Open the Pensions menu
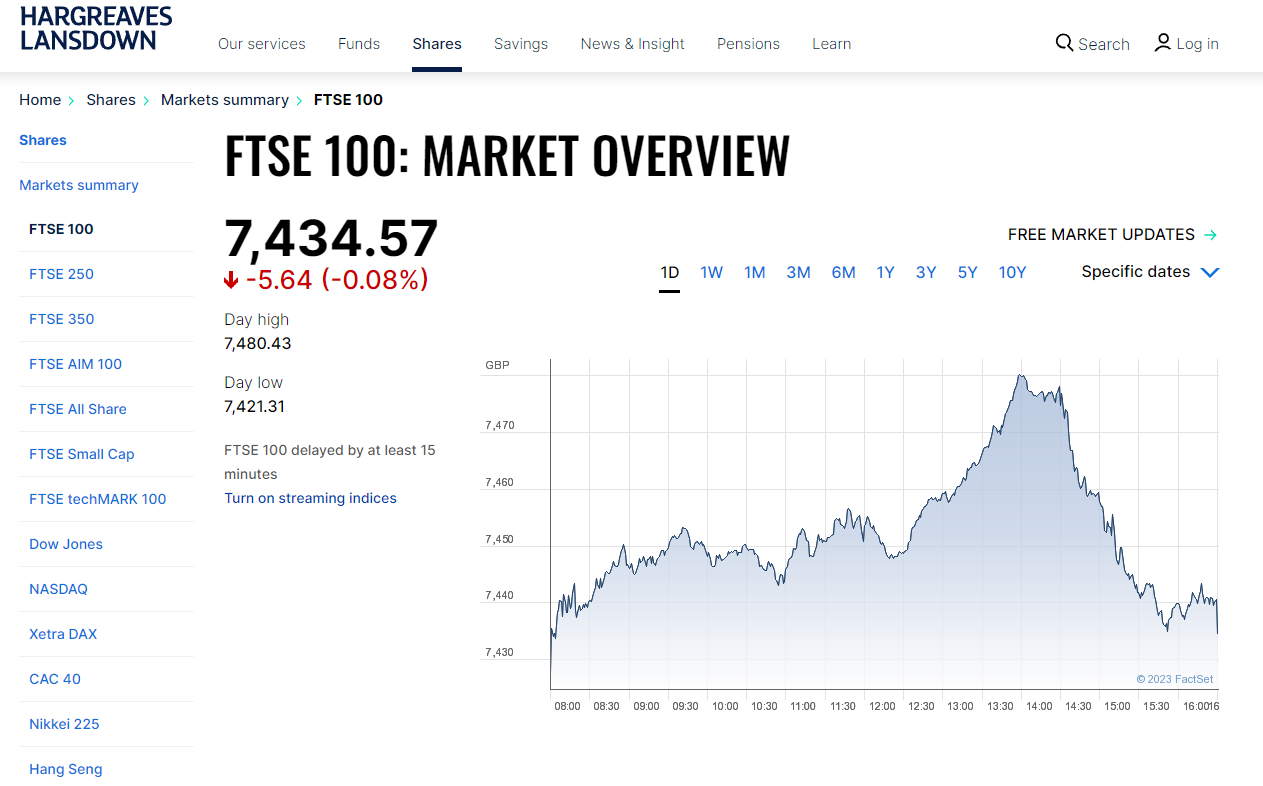 748,44
